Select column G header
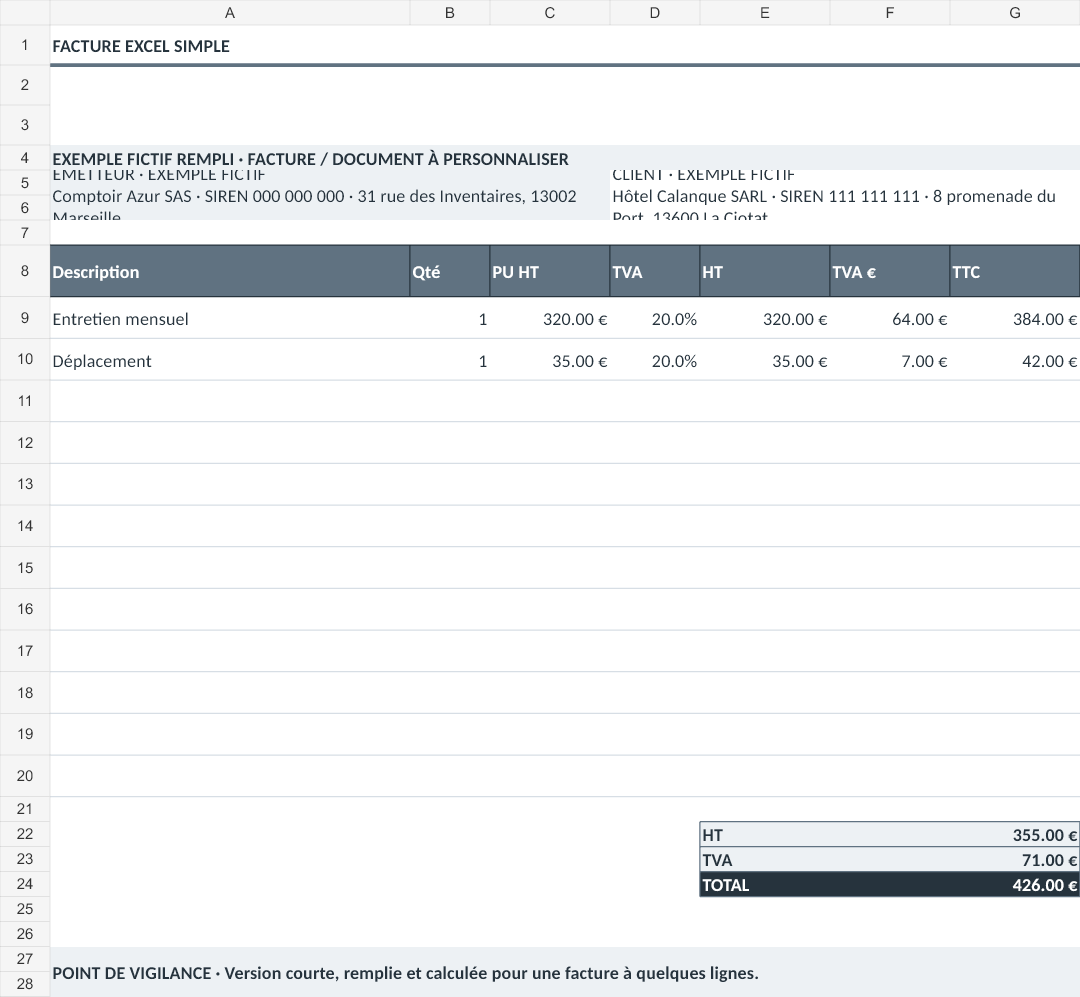1080x997 pixels. tap(1015, 12)
